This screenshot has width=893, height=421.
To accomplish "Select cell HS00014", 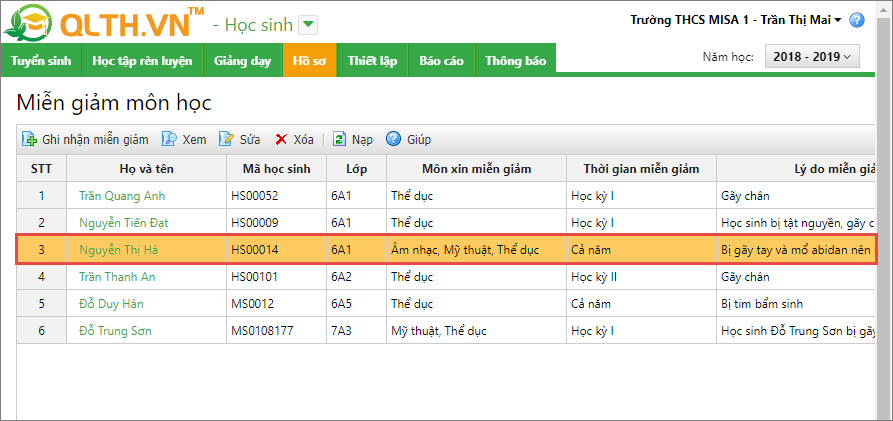I will point(276,250).
